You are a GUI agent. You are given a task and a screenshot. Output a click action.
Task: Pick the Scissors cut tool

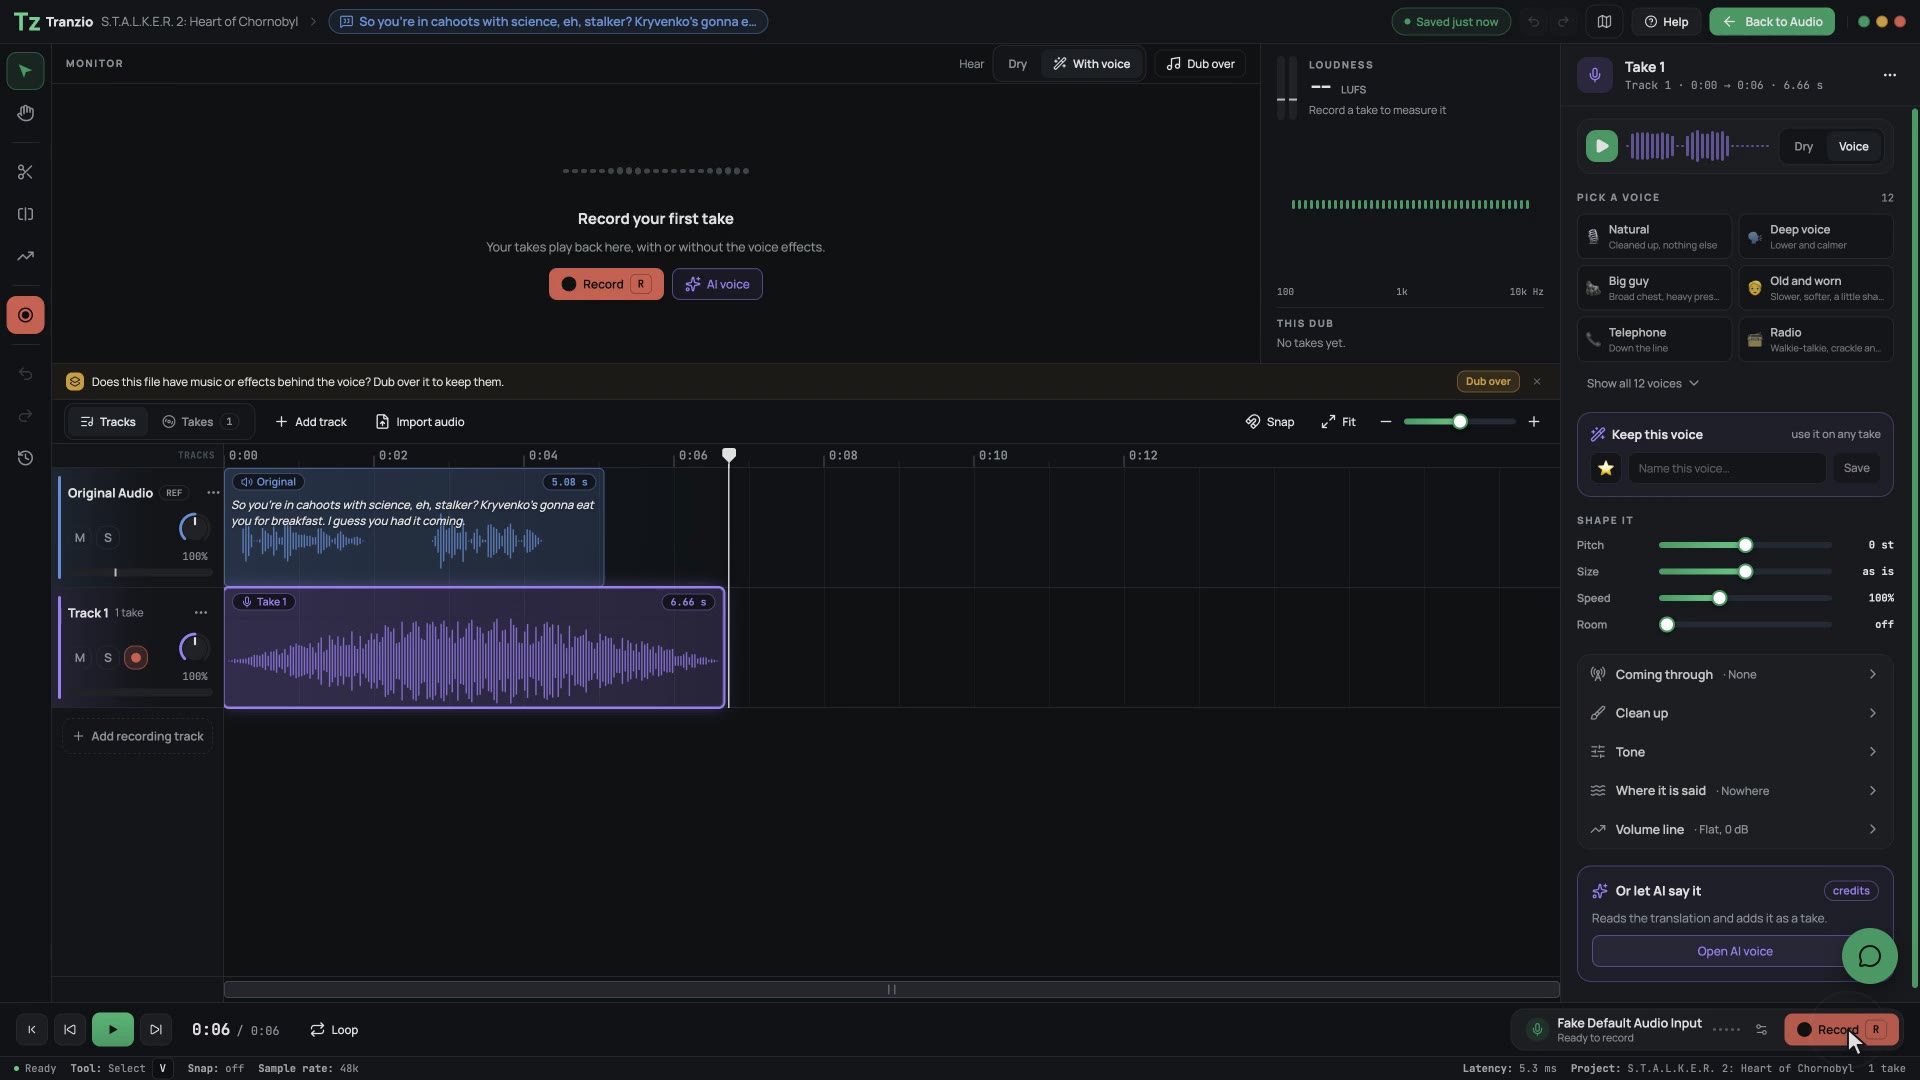pyautogui.click(x=25, y=172)
